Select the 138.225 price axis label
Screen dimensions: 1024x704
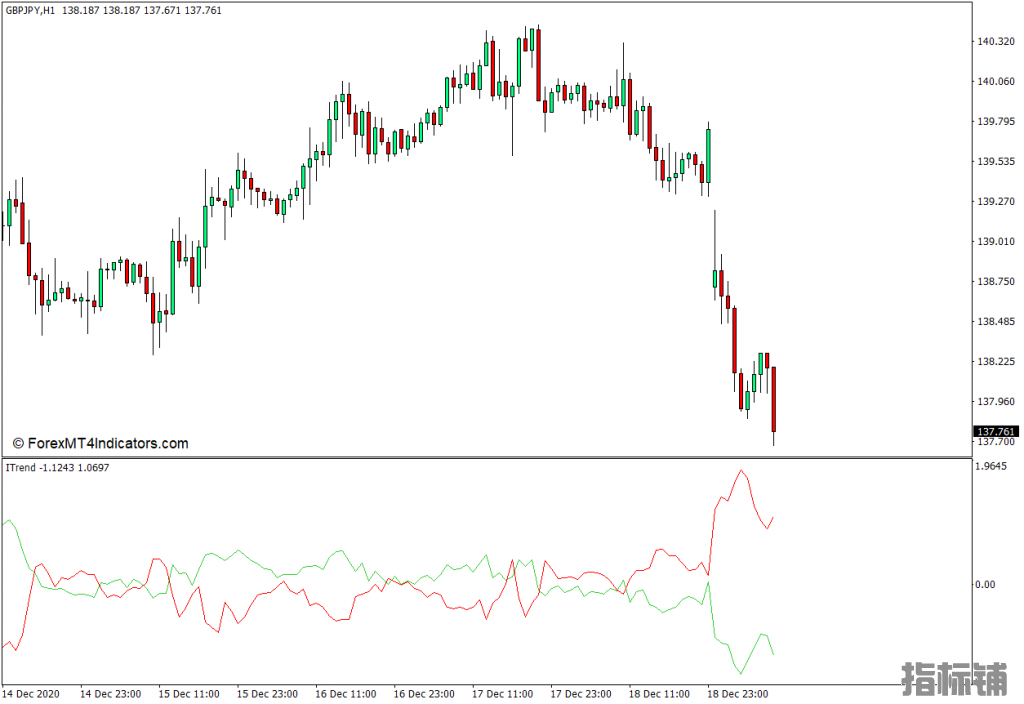tap(996, 362)
